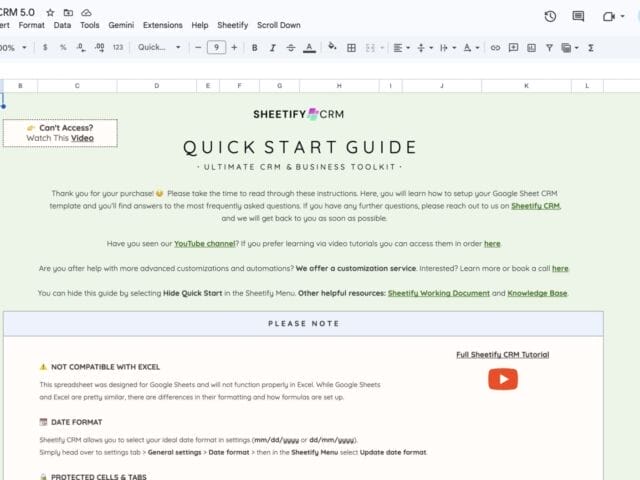Create a filter with funnel icon
Image resolution: width=640 pixels, height=480 pixels.
click(549, 48)
